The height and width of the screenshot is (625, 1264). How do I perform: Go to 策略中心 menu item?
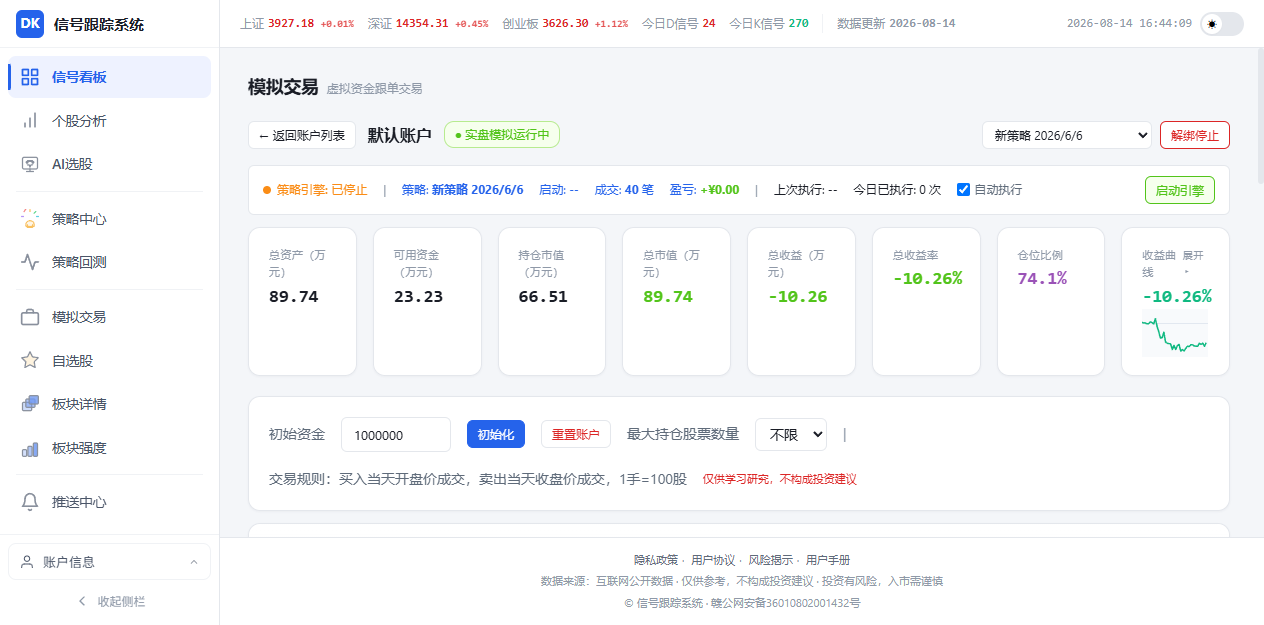(109, 219)
